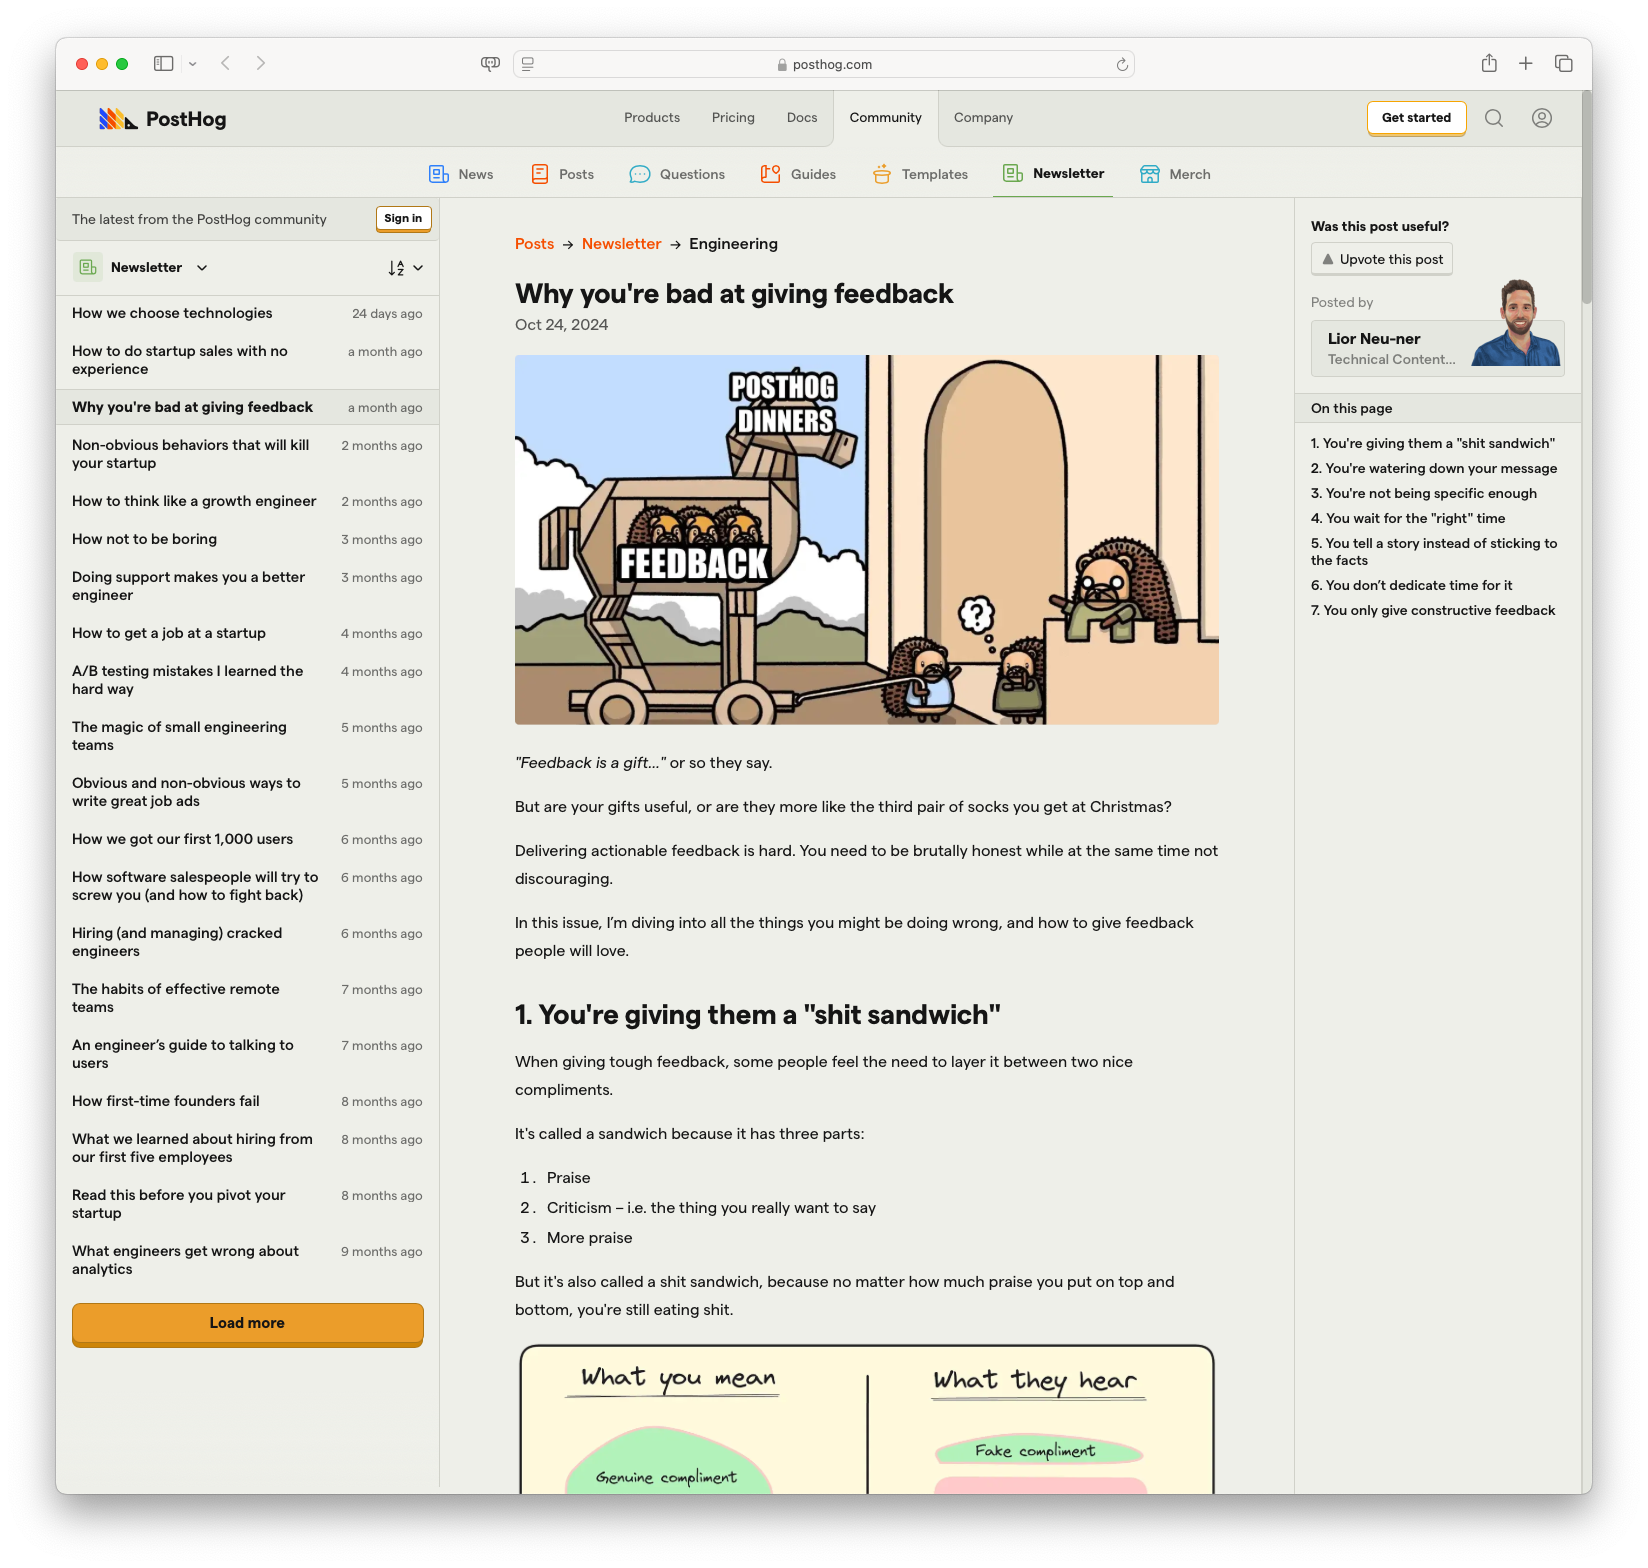Open a new Safari tab
The width and height of the screenshot is (1648, 1568).
pos(1525,64)
